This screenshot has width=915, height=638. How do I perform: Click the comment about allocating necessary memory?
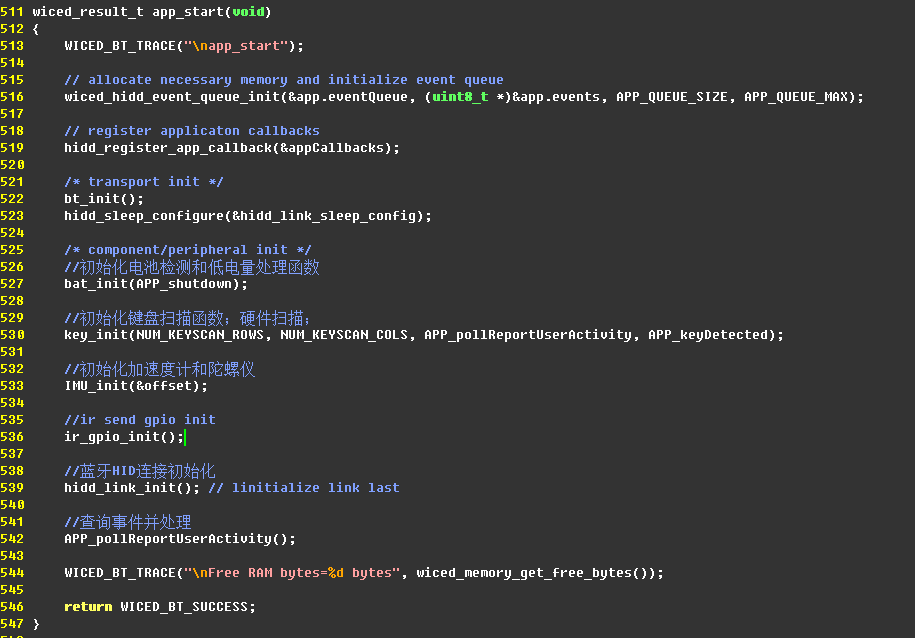tap(284, 80)
